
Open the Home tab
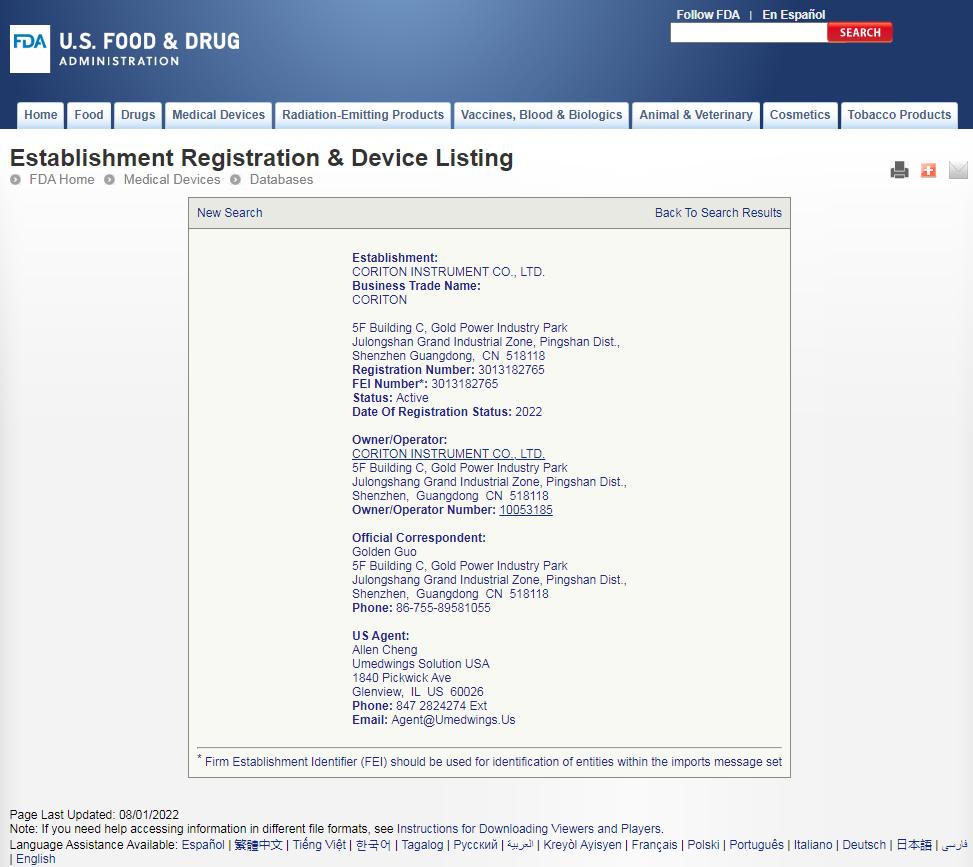coord(40,115)
